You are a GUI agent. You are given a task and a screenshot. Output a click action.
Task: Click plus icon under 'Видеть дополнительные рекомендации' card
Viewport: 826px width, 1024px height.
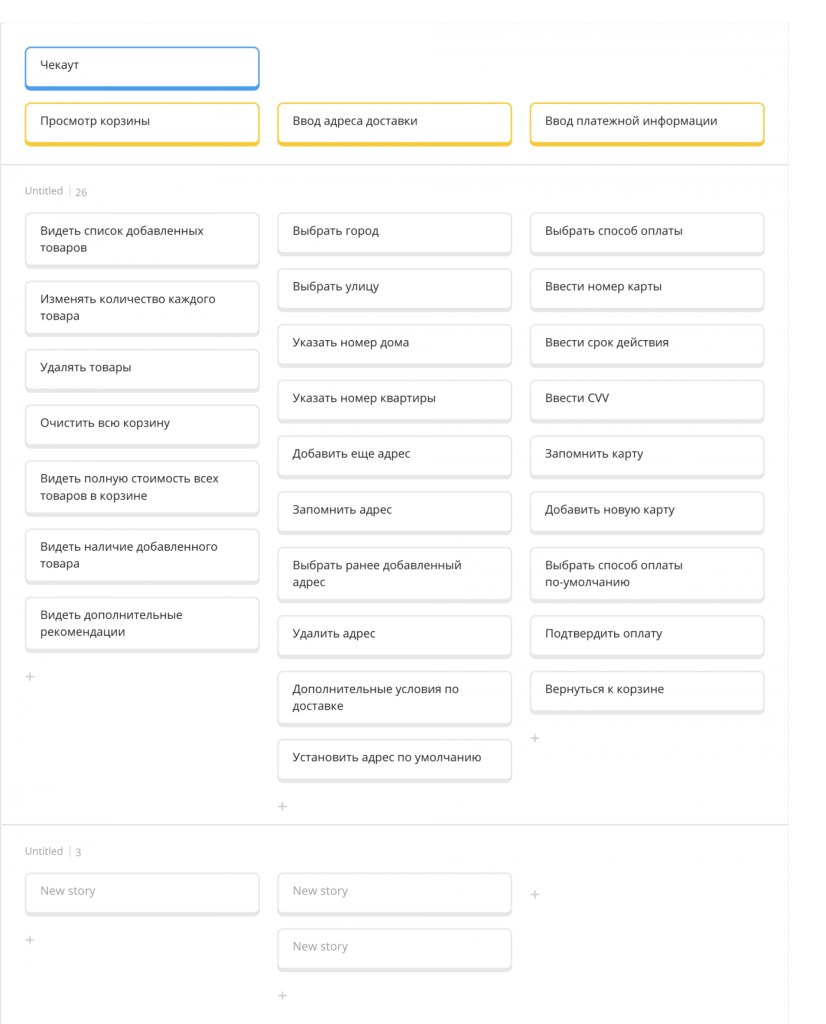coord(30,677)
